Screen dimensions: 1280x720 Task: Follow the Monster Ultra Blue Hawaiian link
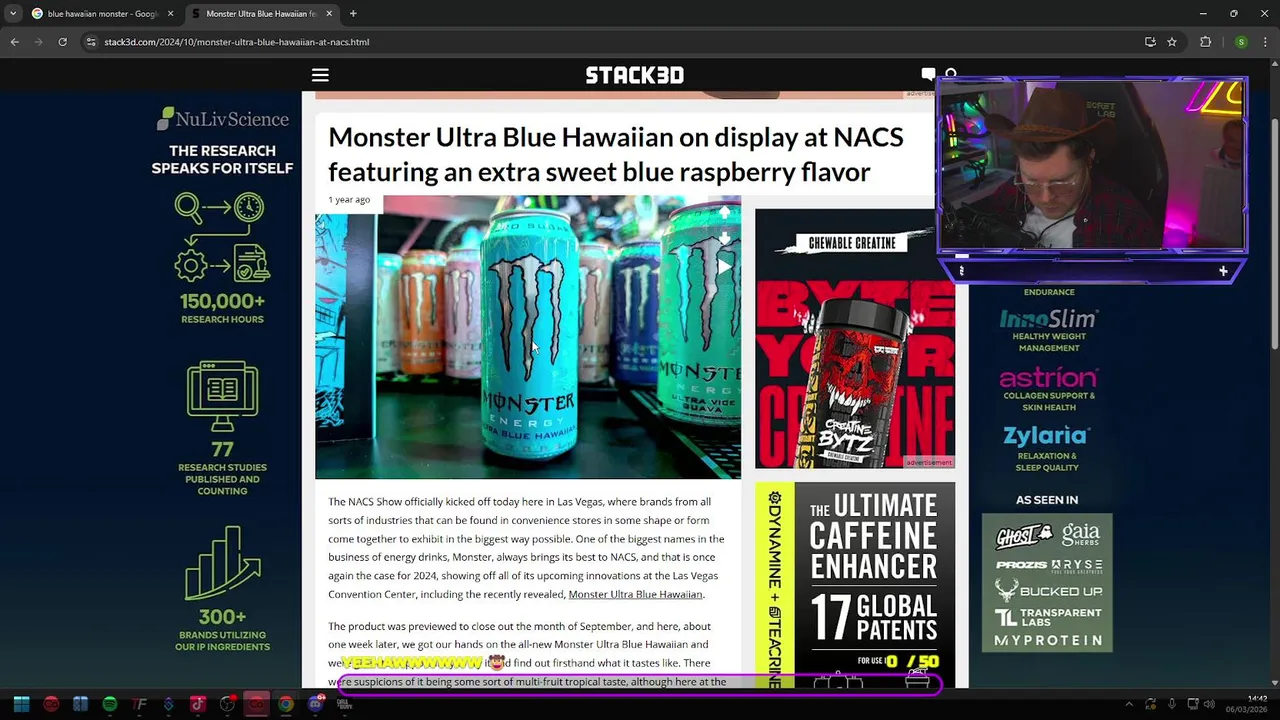pyautogui.click(x=635, y=594)
